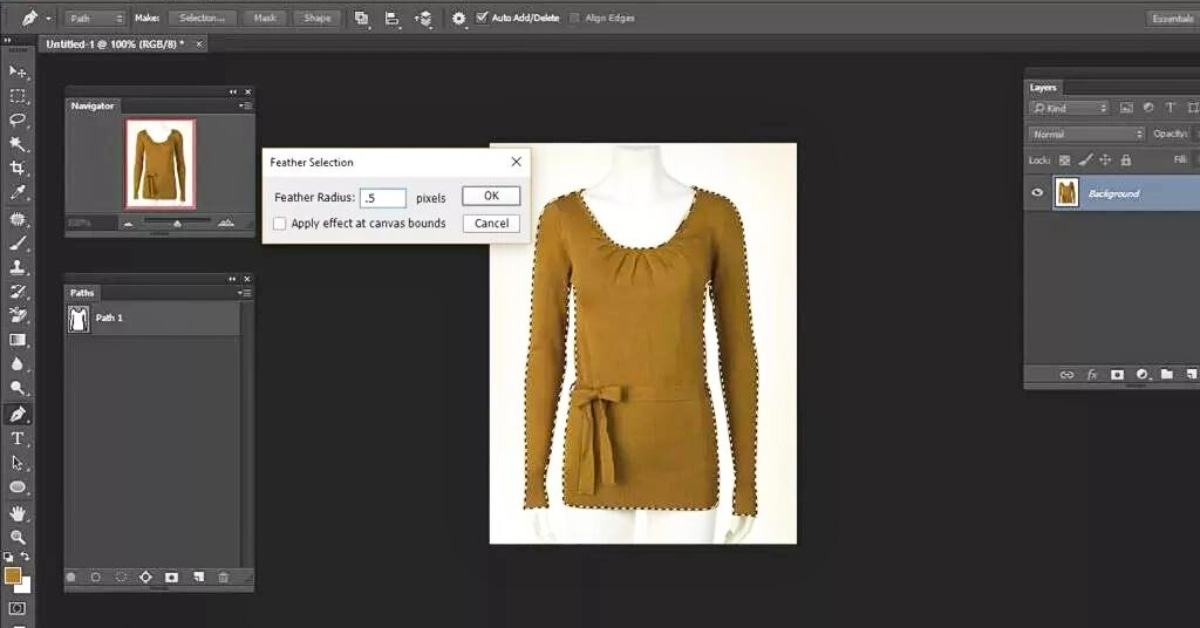
Task: Open Pen tool preset picker arrow
Action: pos(48,18)
